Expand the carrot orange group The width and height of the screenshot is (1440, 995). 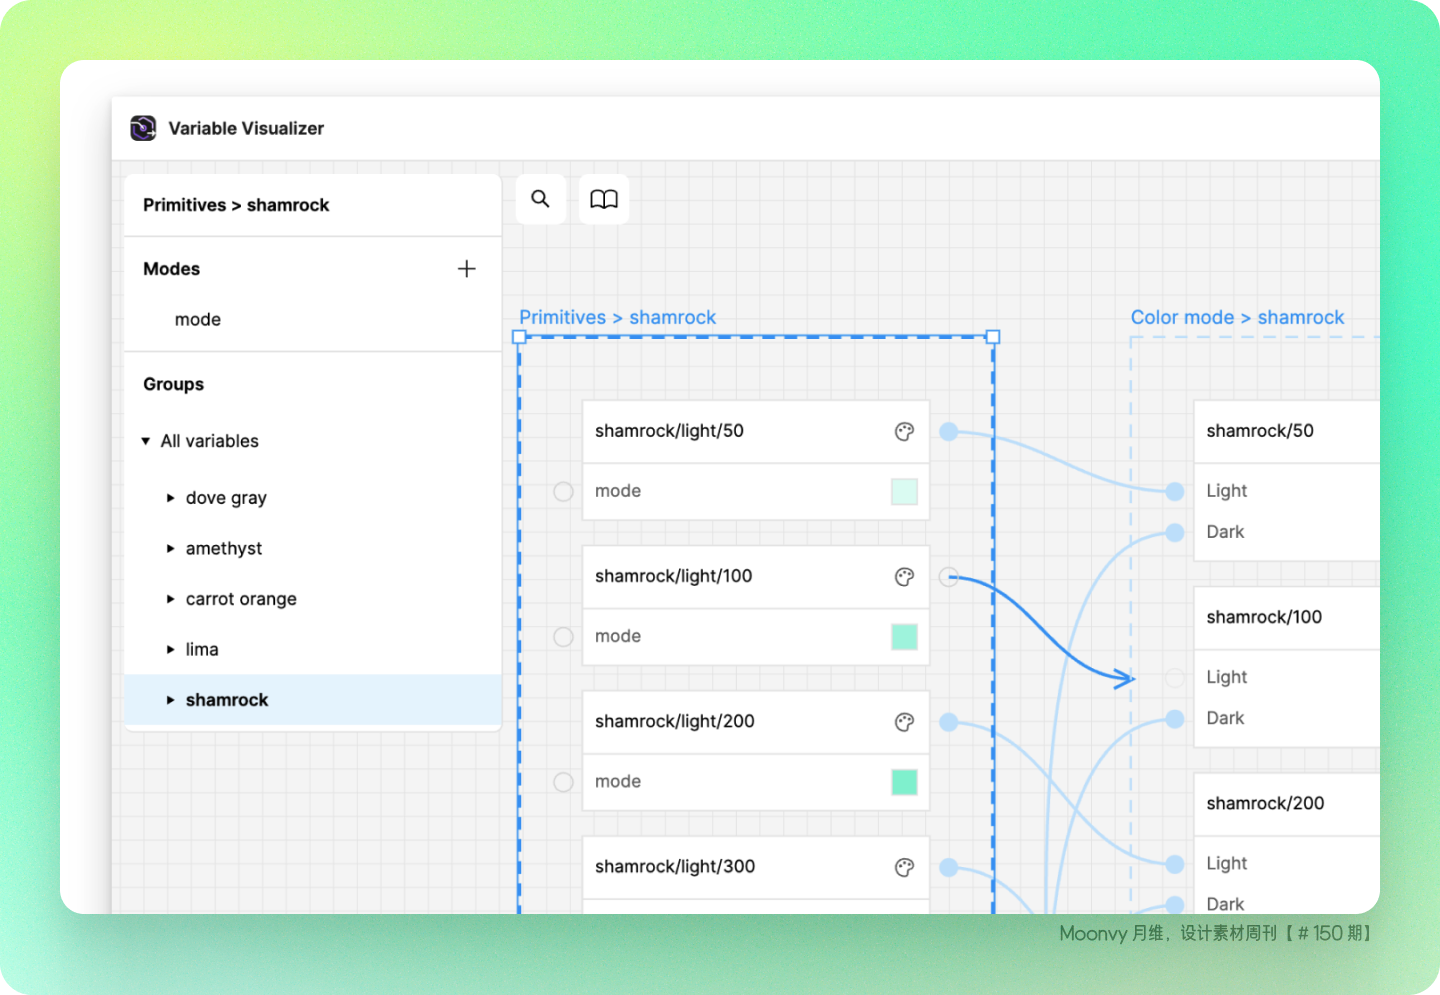[x=170, y=599]
